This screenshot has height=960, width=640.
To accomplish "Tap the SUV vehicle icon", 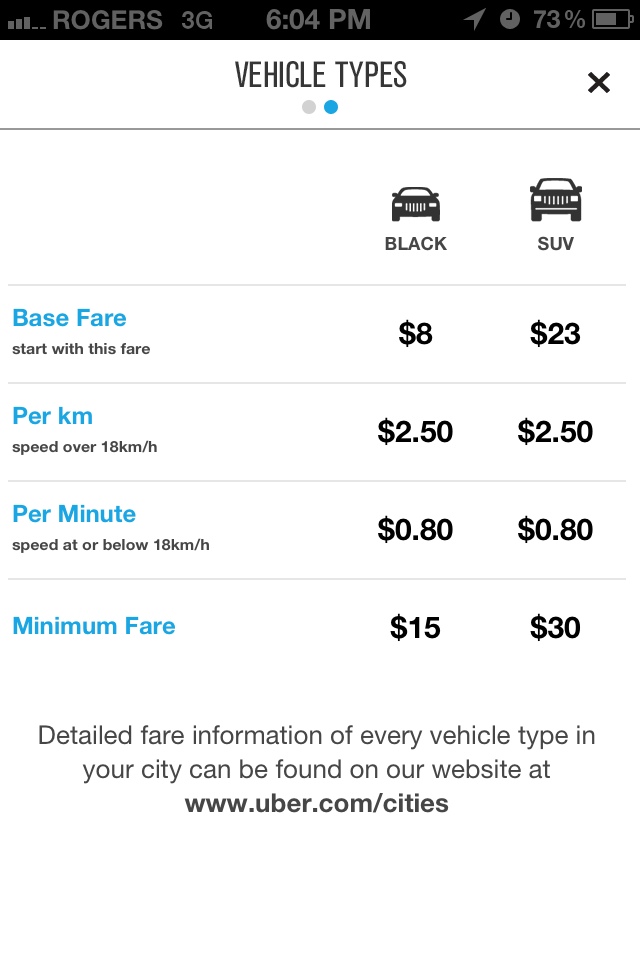I will (x=555, y=200).
